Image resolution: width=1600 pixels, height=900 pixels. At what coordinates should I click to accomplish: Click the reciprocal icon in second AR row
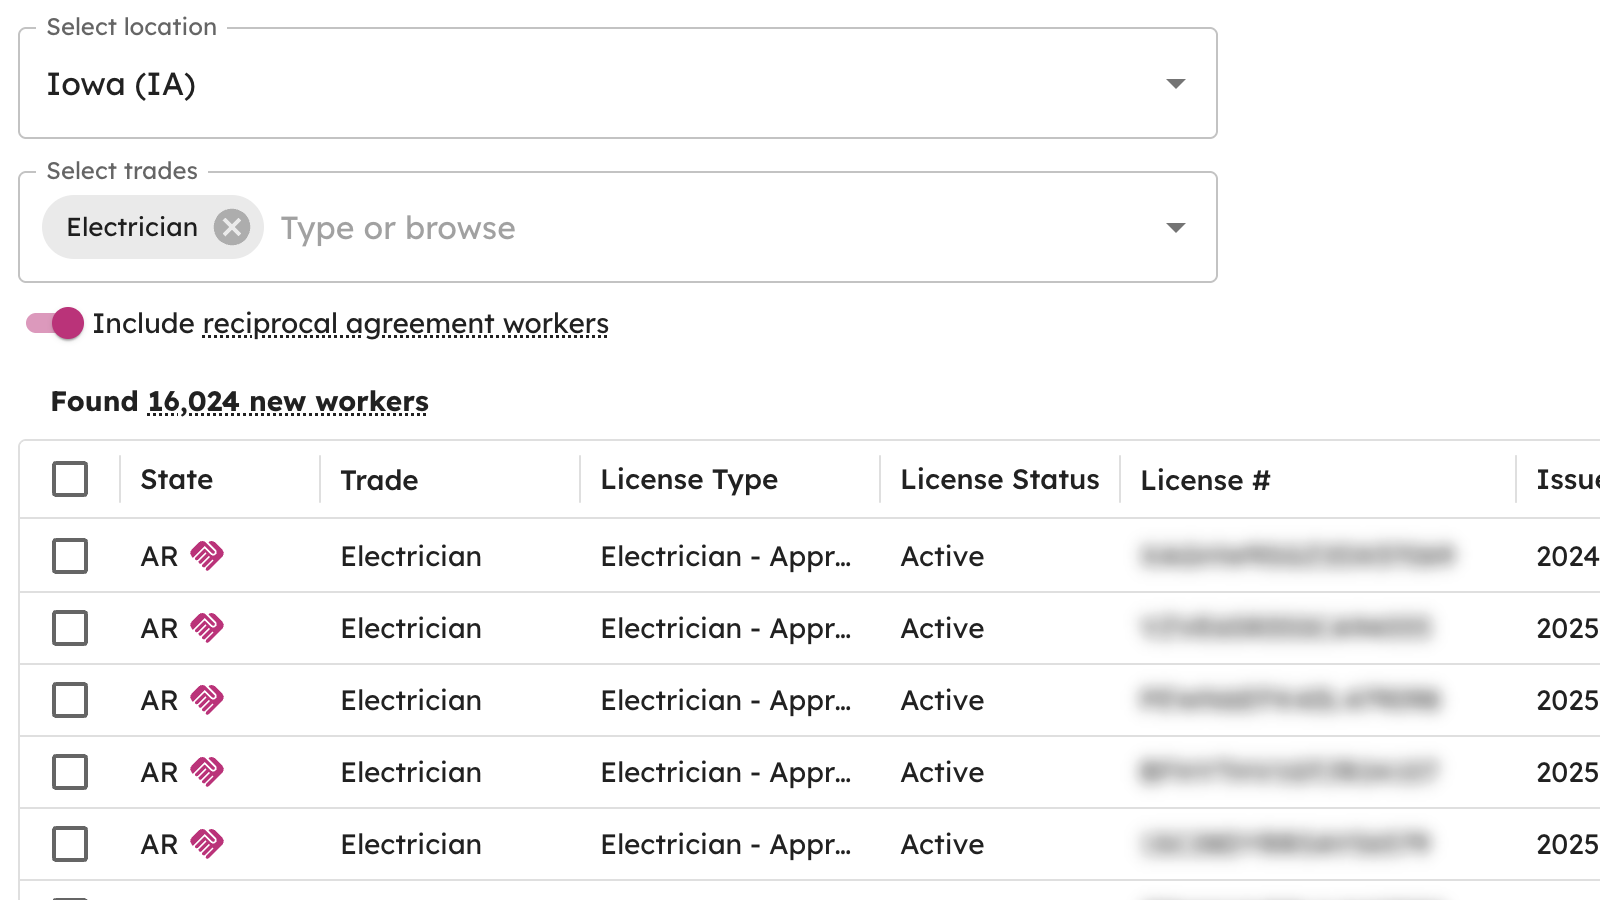click(x=207, y=627)
